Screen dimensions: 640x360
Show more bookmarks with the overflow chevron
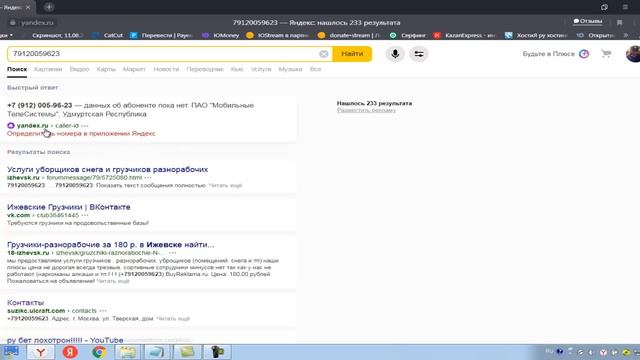626,36
